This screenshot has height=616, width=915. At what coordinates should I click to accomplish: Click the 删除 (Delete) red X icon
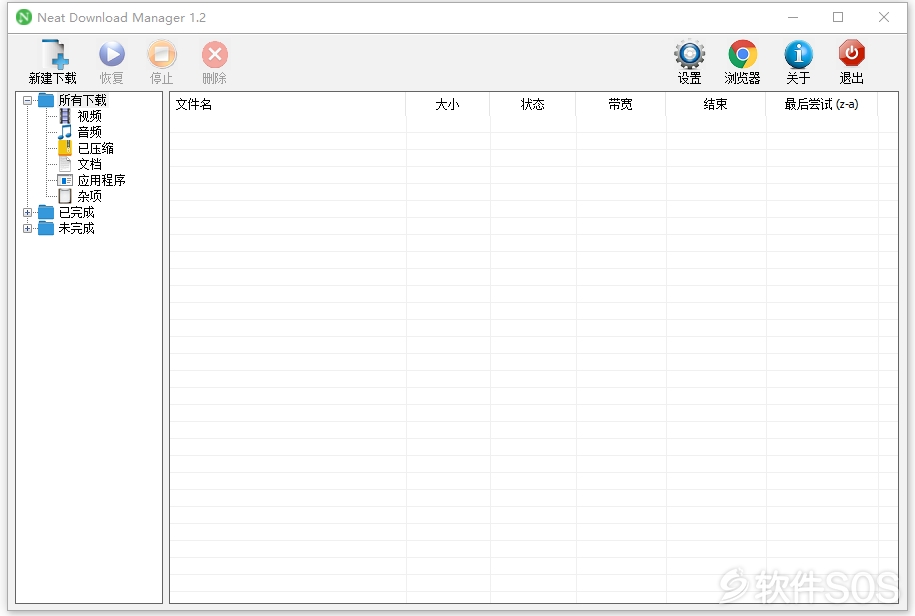(215, 54)
